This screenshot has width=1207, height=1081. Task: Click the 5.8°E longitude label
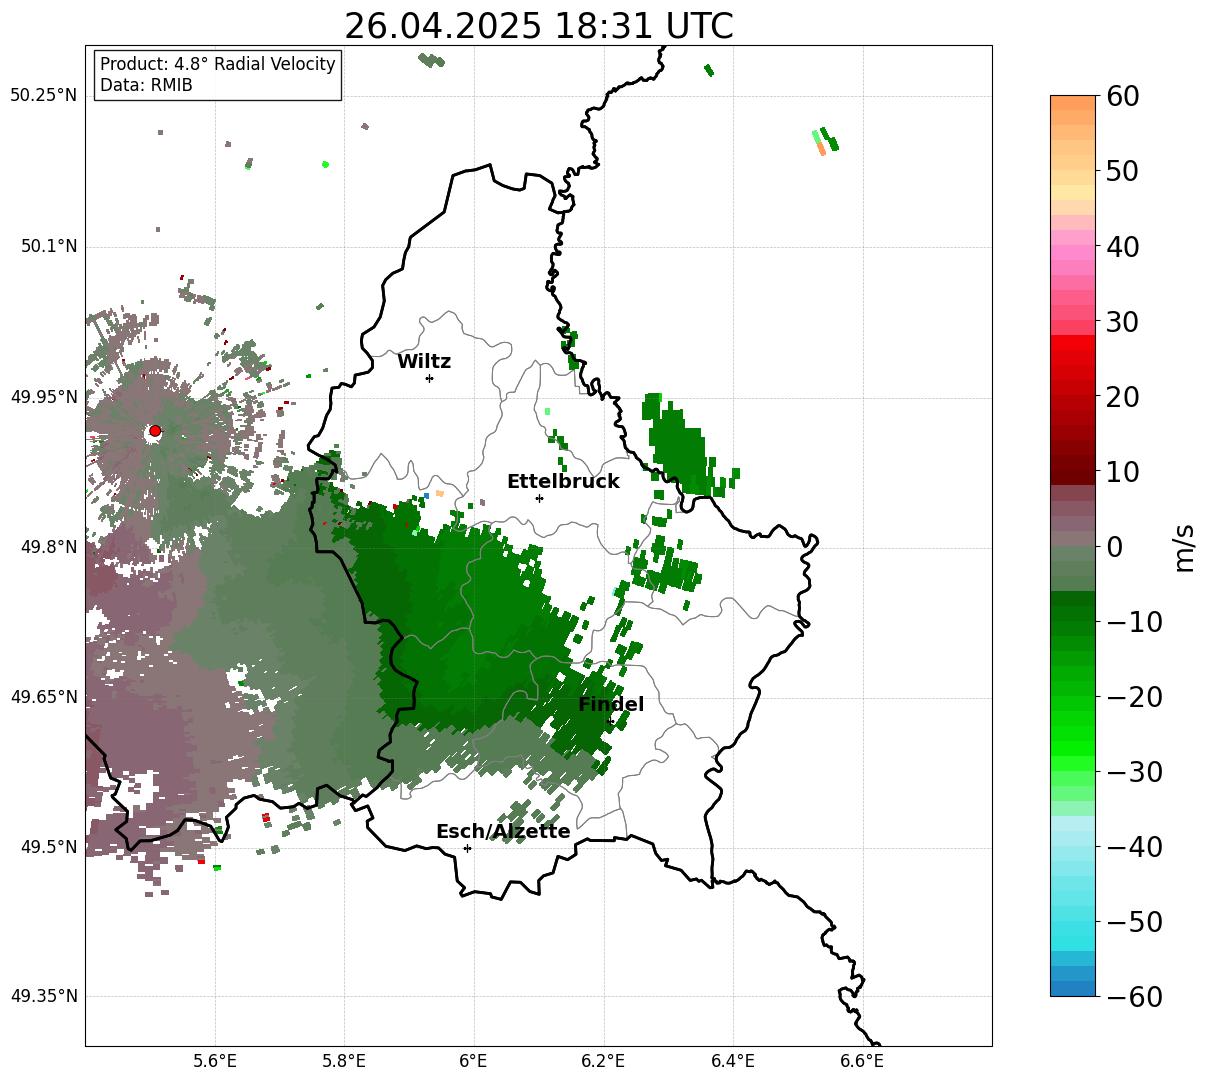coord(344,1061)
